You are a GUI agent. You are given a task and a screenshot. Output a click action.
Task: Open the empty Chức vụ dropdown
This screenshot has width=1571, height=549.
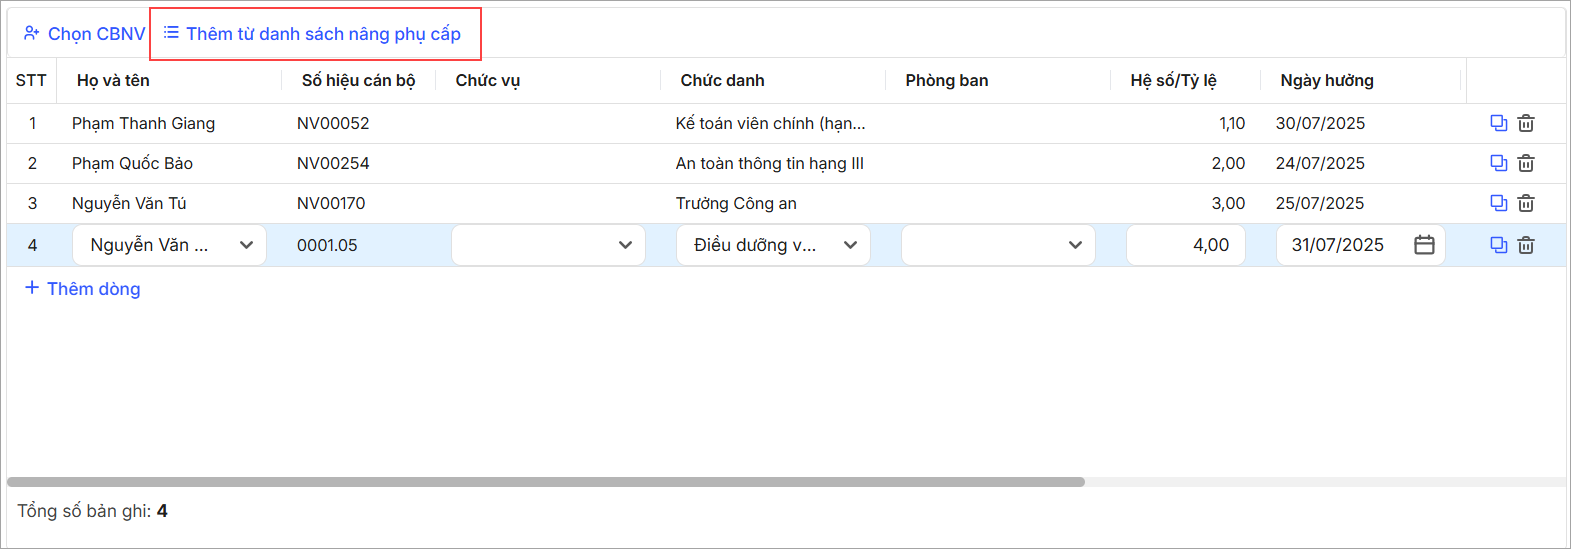[548, 245]
